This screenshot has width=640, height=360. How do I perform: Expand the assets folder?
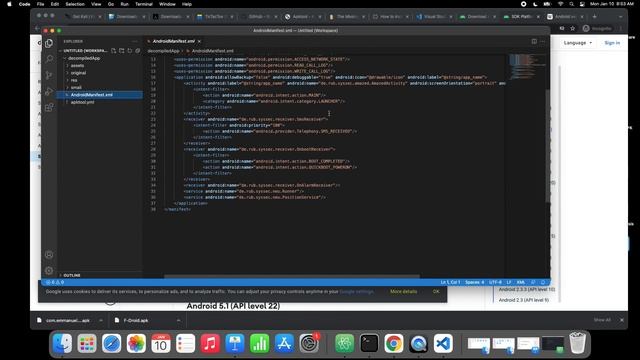pyautogui.click(x=77, y=66)
